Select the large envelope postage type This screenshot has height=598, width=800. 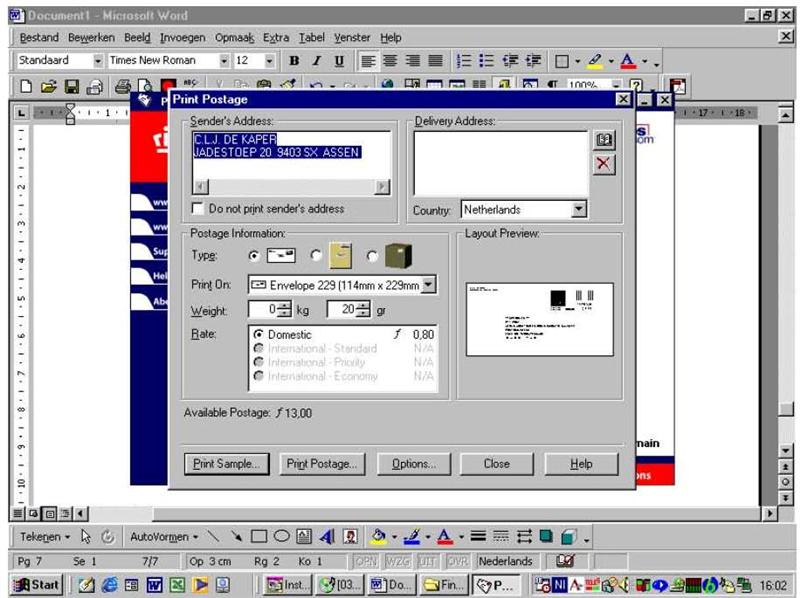point(316,255)
